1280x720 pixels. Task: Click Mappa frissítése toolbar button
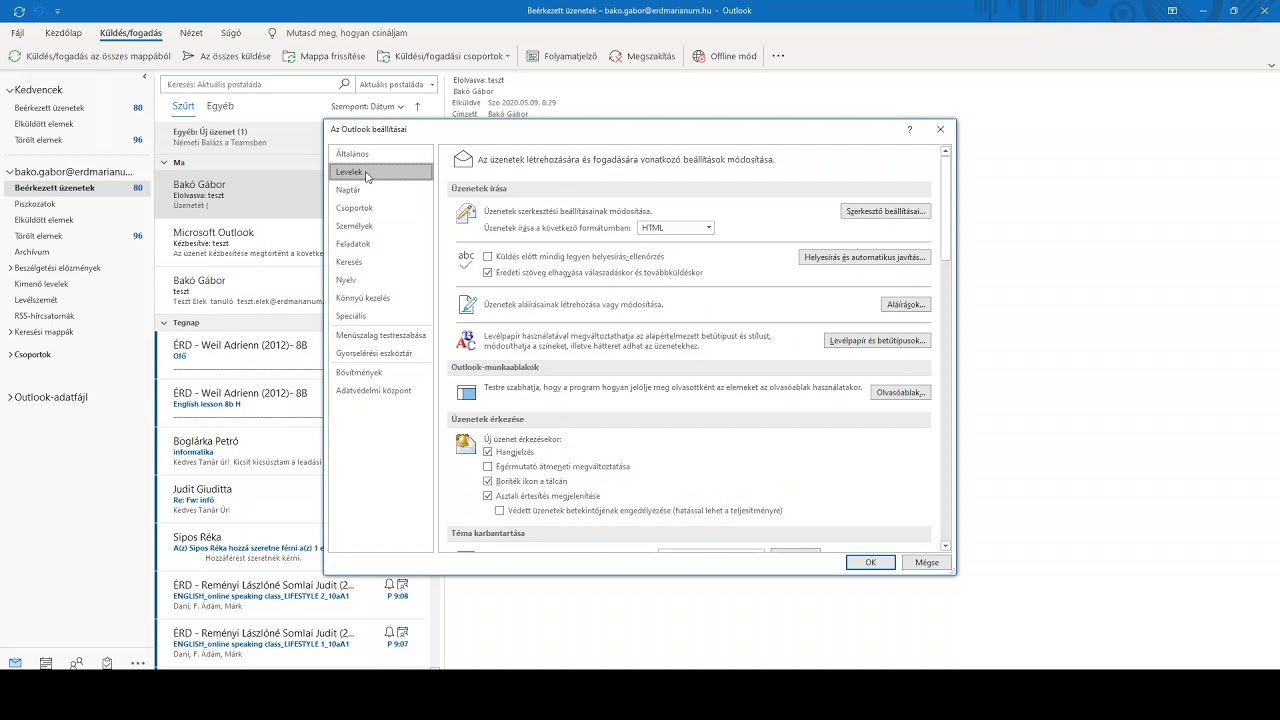tap(324, 56)
